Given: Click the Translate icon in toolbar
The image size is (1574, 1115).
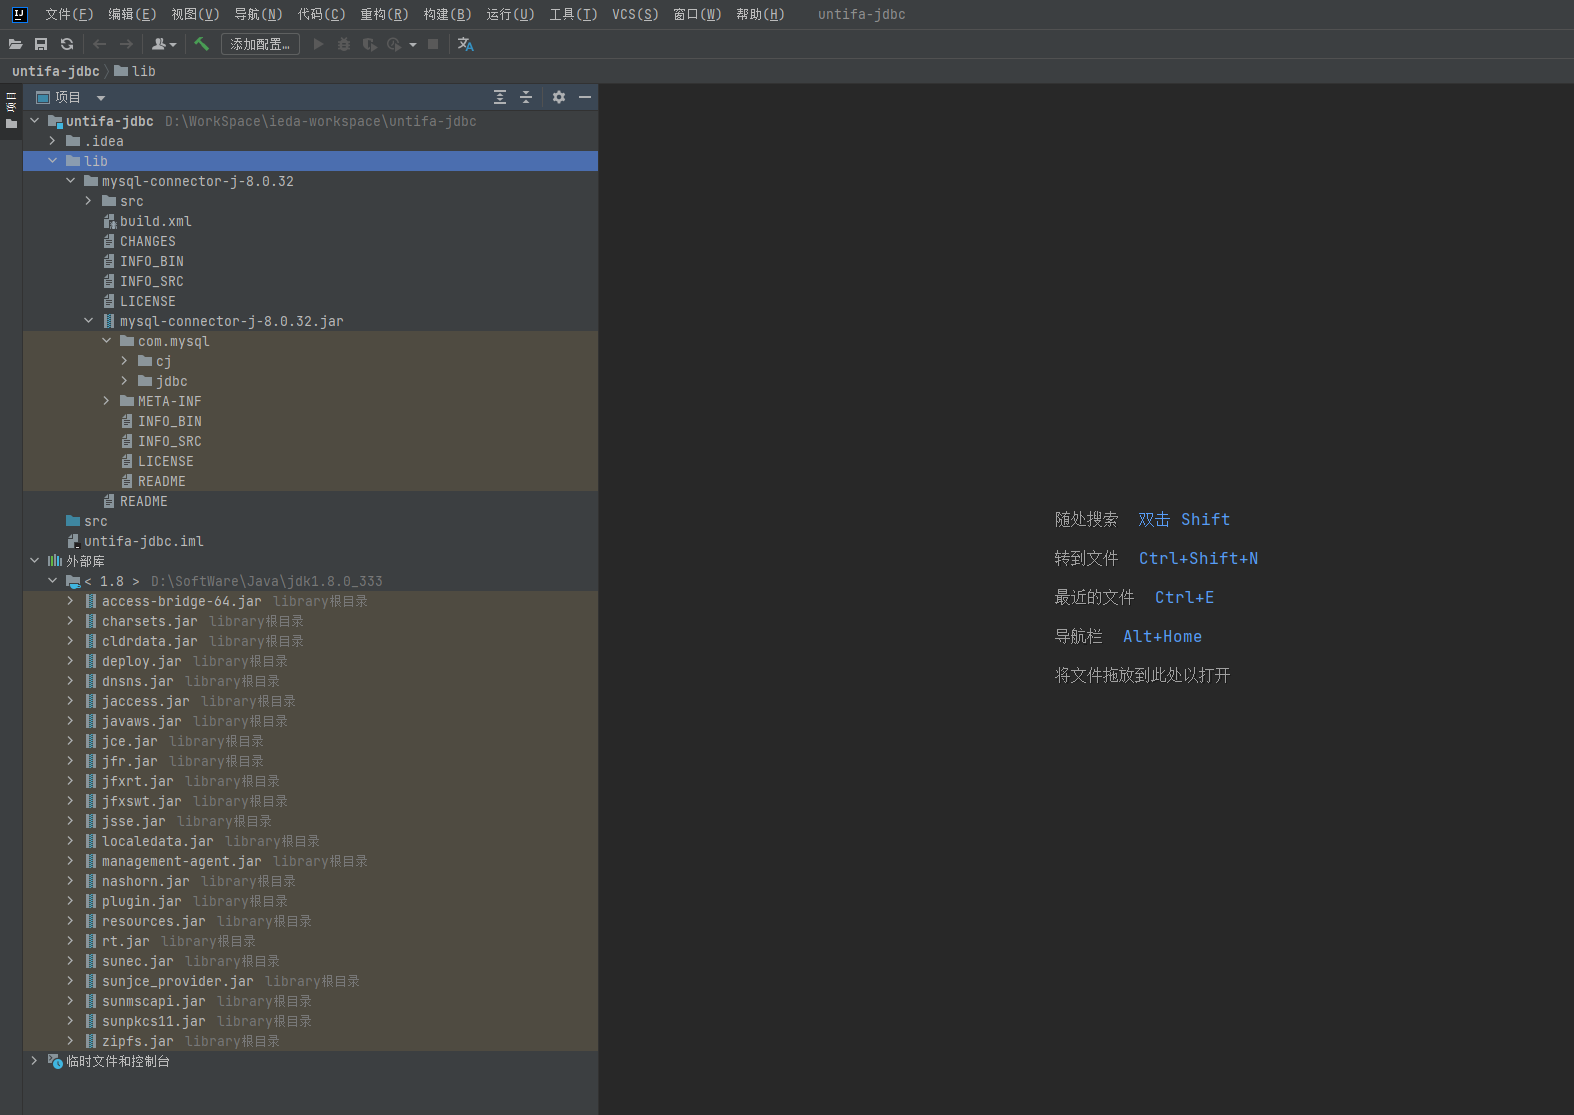Looking at the screenshot, I should pos(466,44).
